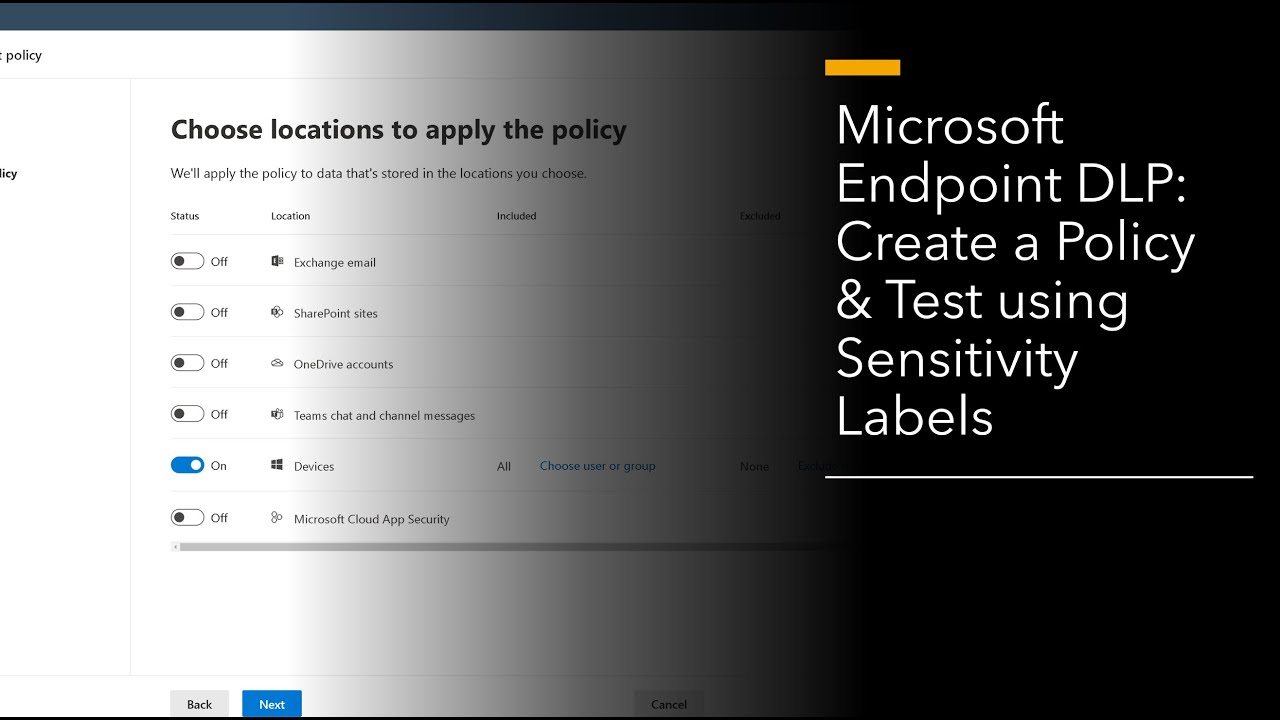Image resolution: width=1280 pixels, height=720 pixels.
Task: Select the Microsoft Cloud App Security label
Action: coord(372,519)
